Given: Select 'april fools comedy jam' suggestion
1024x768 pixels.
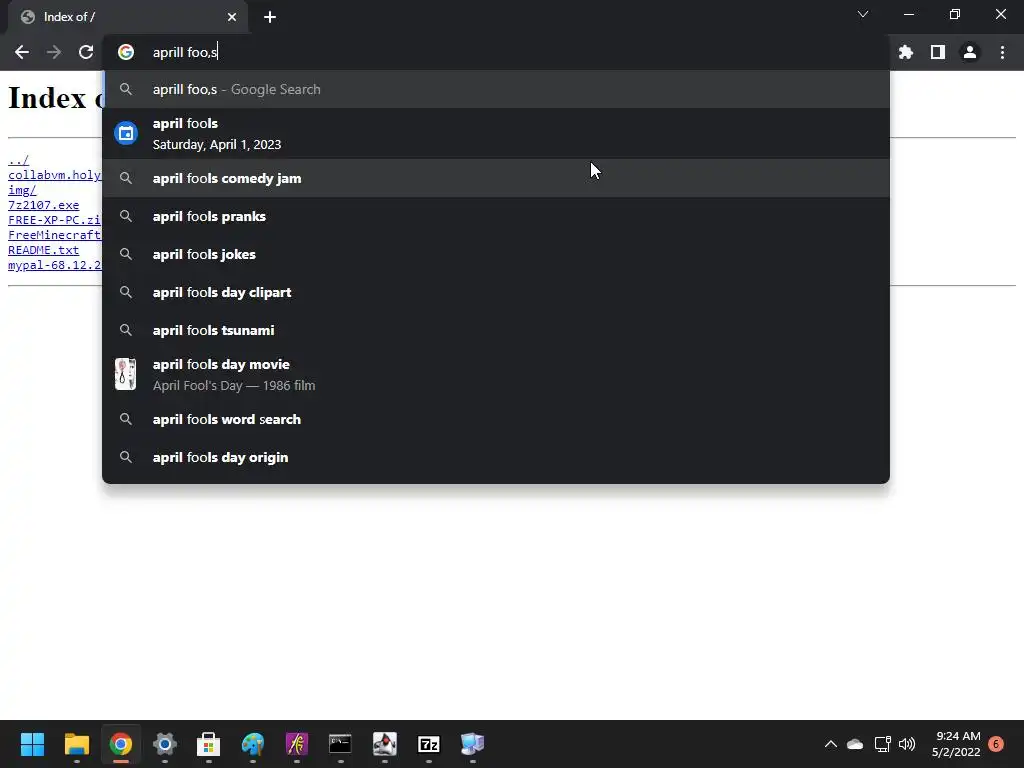Looking at the screenshot, I should pyautogui.click(x=496, y=178).
